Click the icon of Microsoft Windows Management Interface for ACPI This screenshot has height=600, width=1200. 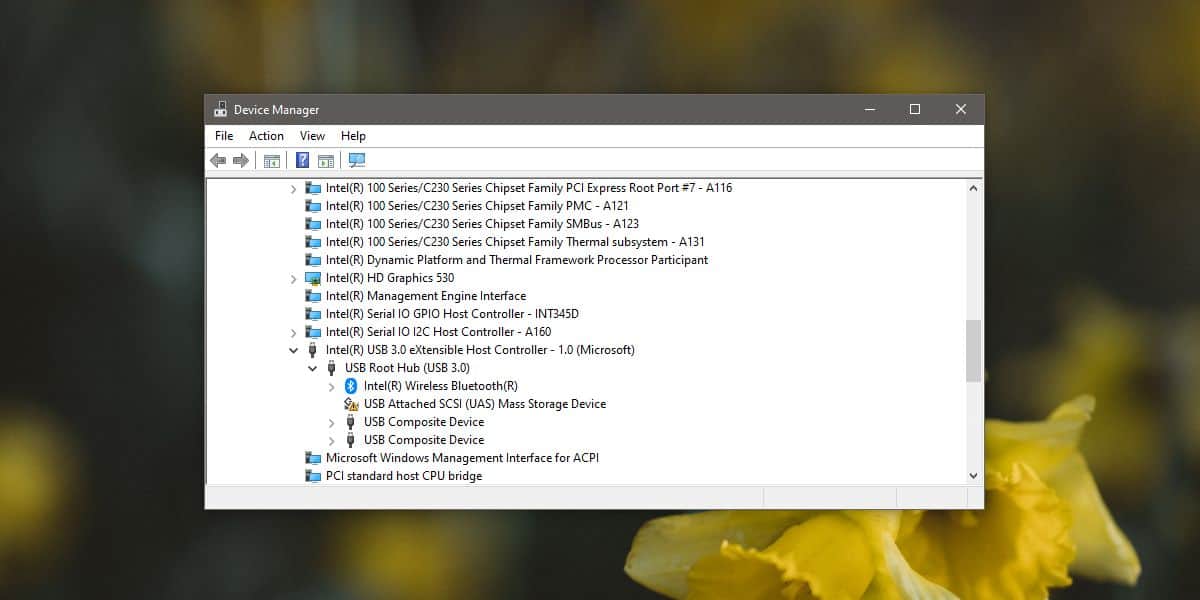[x=313, y=458]
